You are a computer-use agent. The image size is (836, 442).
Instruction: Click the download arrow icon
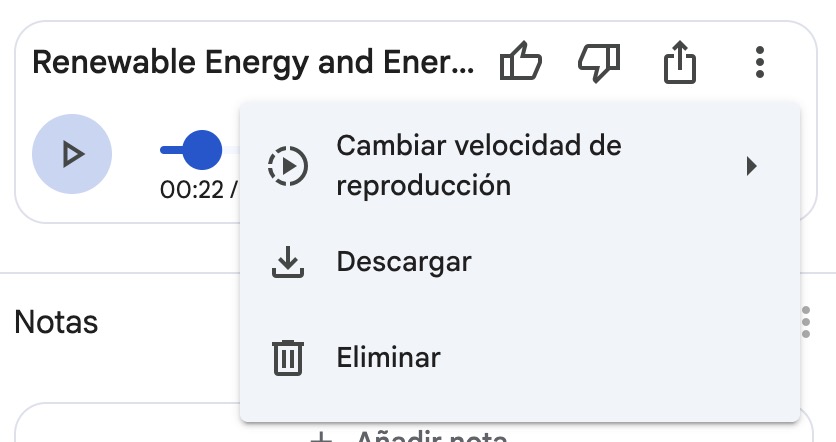(288, 262)
